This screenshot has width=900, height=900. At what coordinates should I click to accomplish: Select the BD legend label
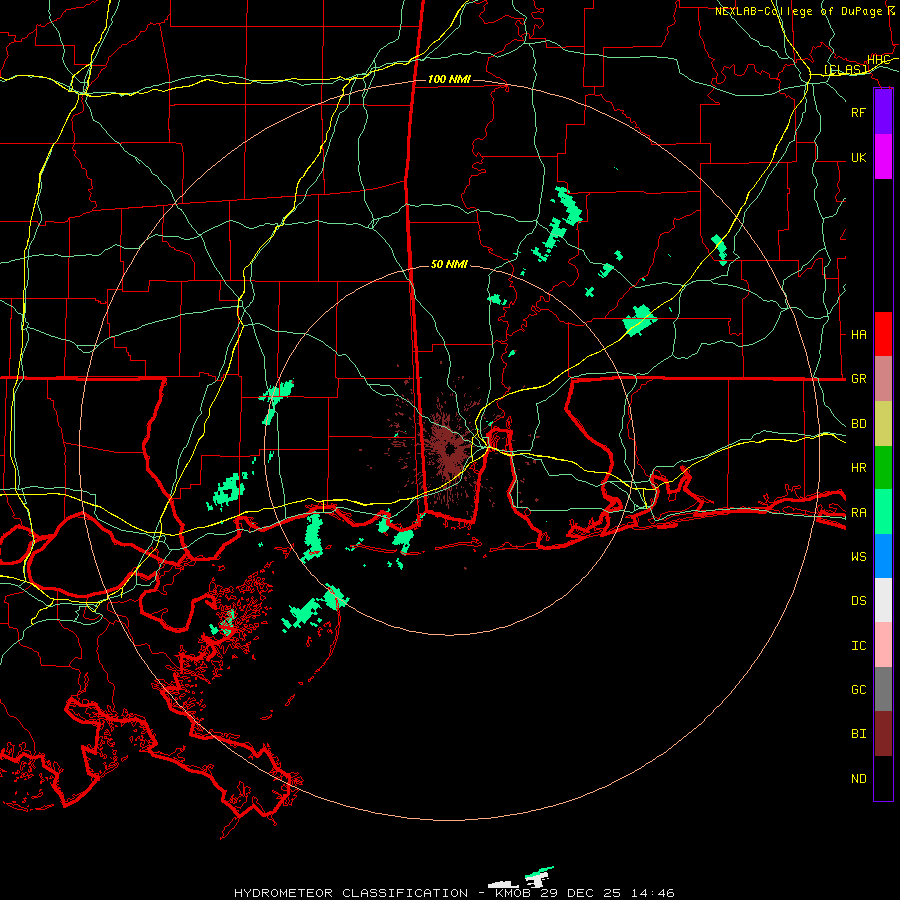click(859, 424)
